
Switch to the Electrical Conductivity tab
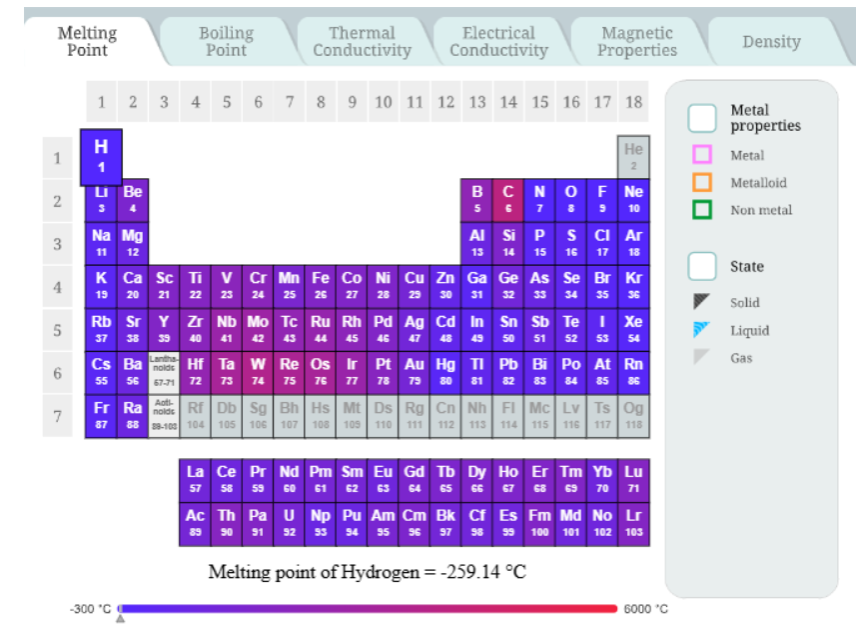498,41
